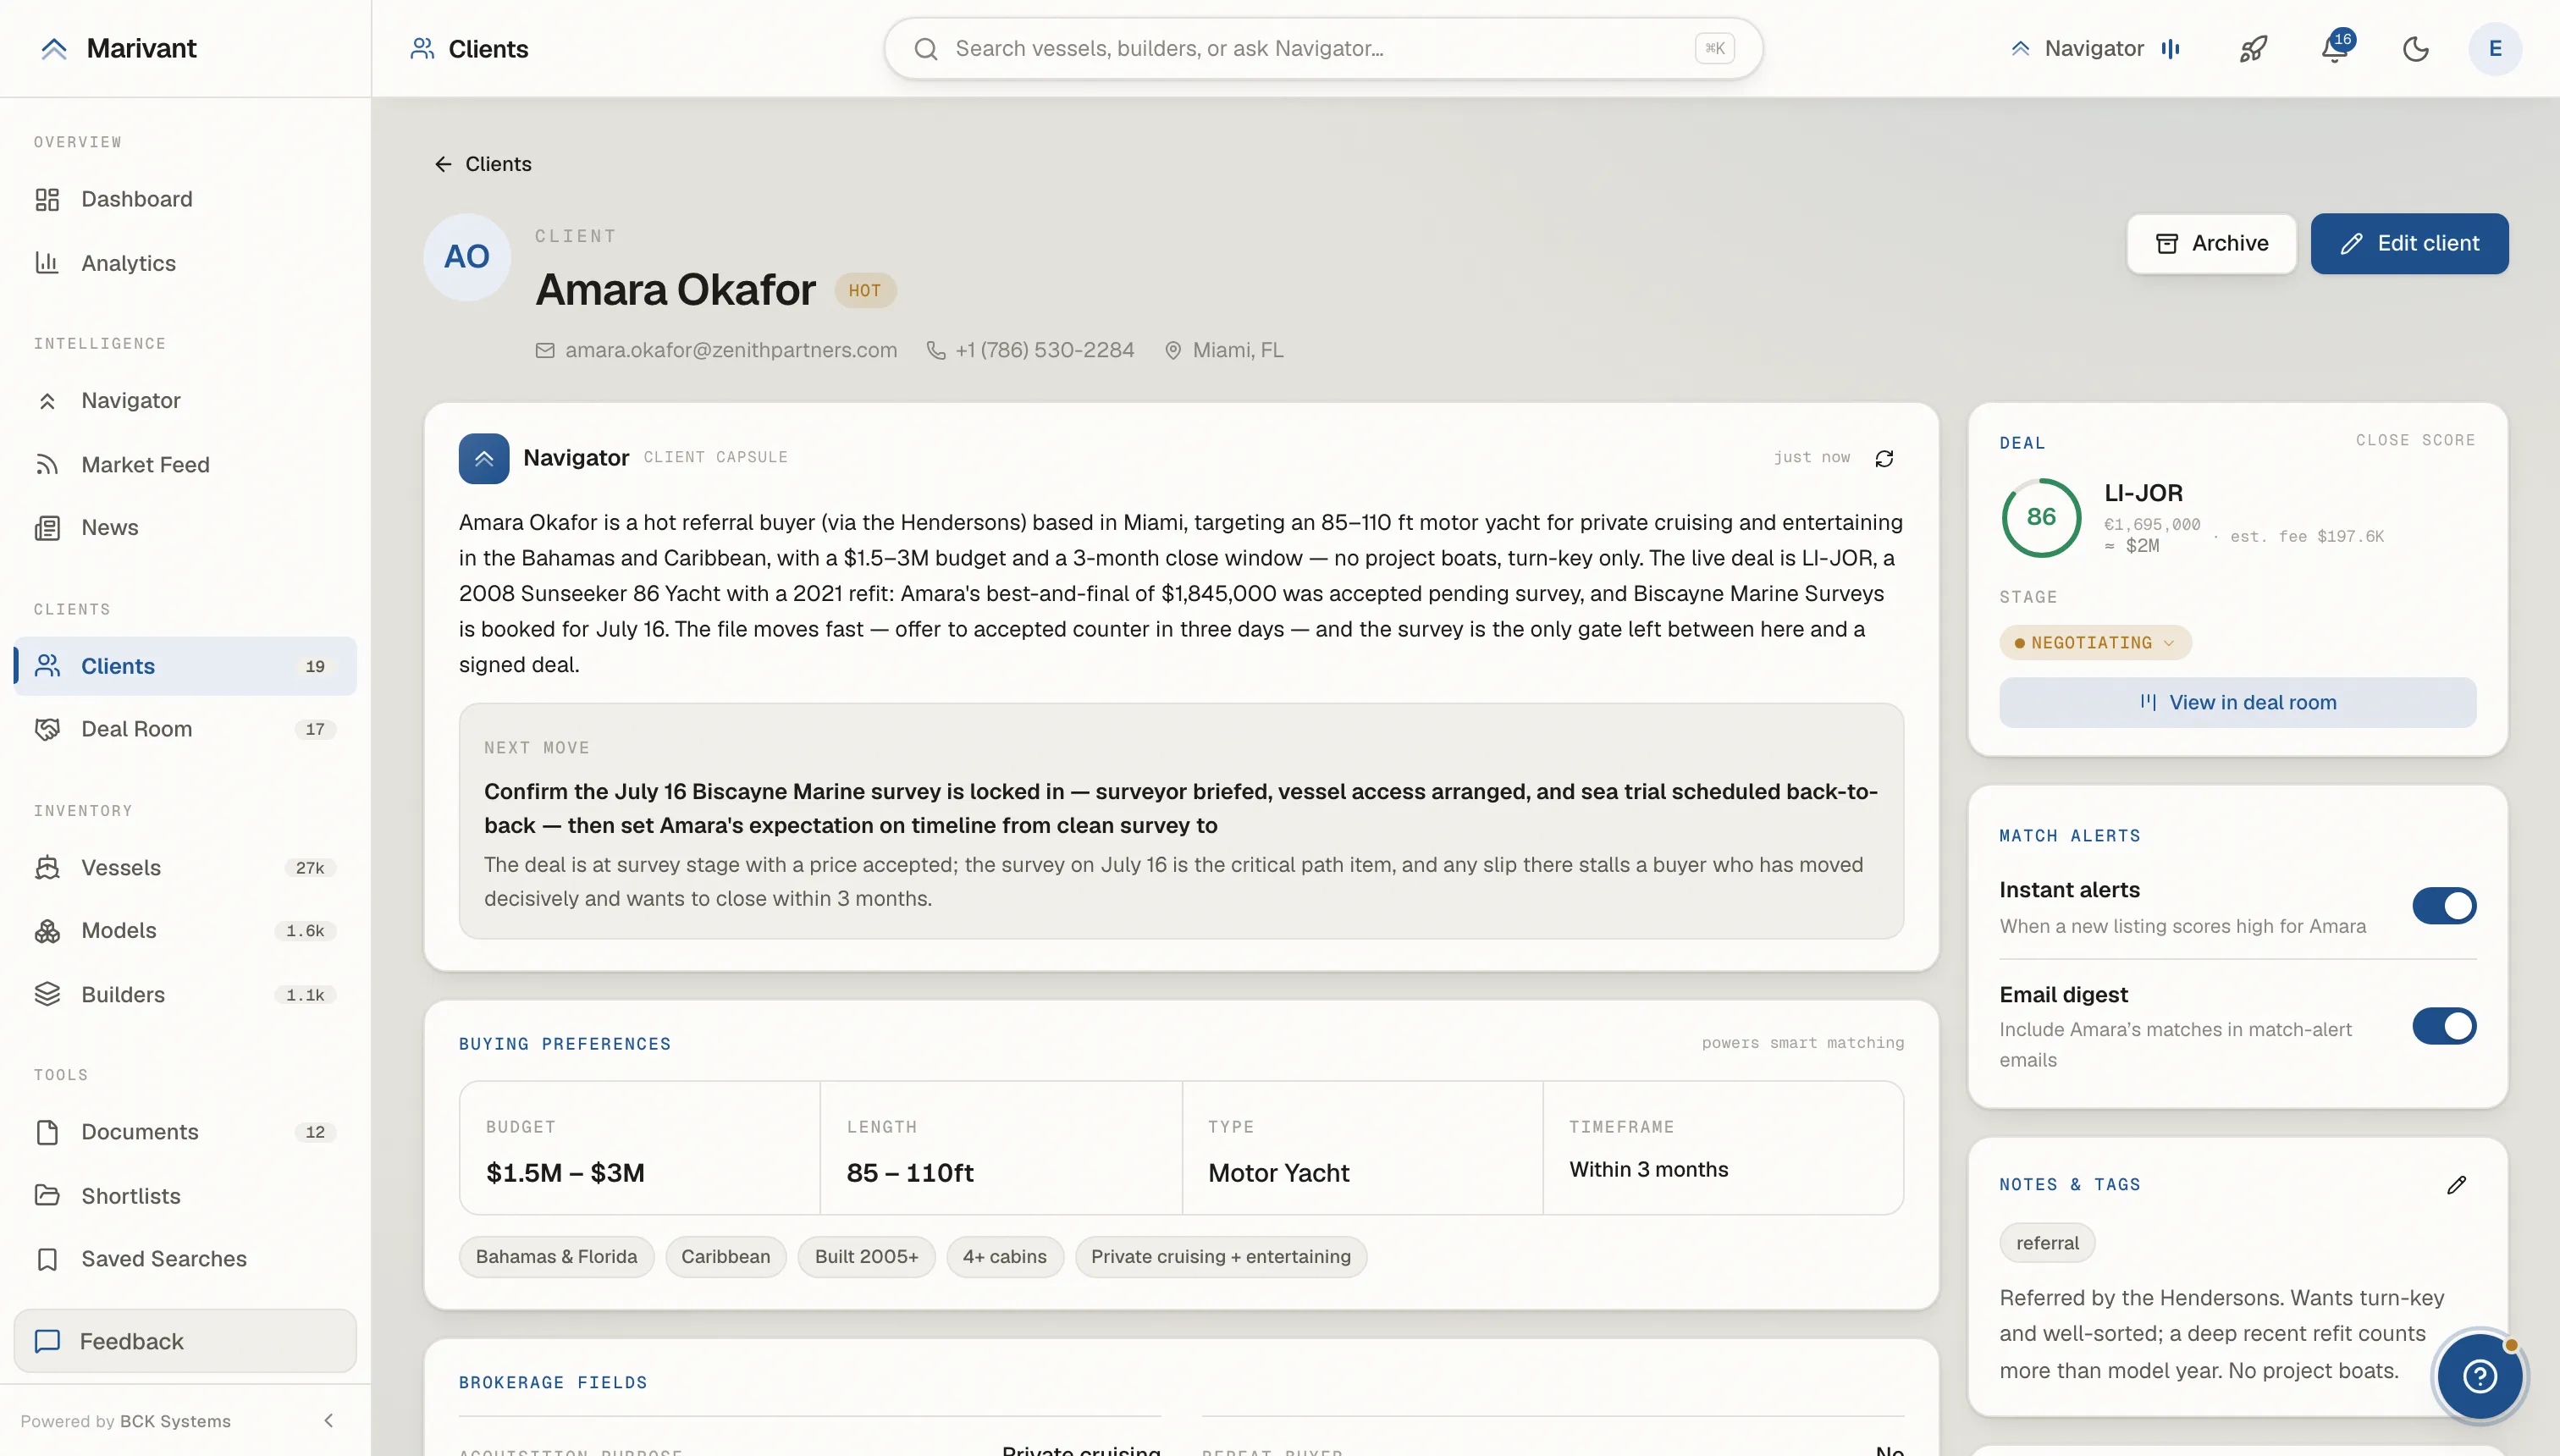The image size is (2560, 1456).
Task: Toggle Instant alerts switch
Action: tap(2444, 906)
